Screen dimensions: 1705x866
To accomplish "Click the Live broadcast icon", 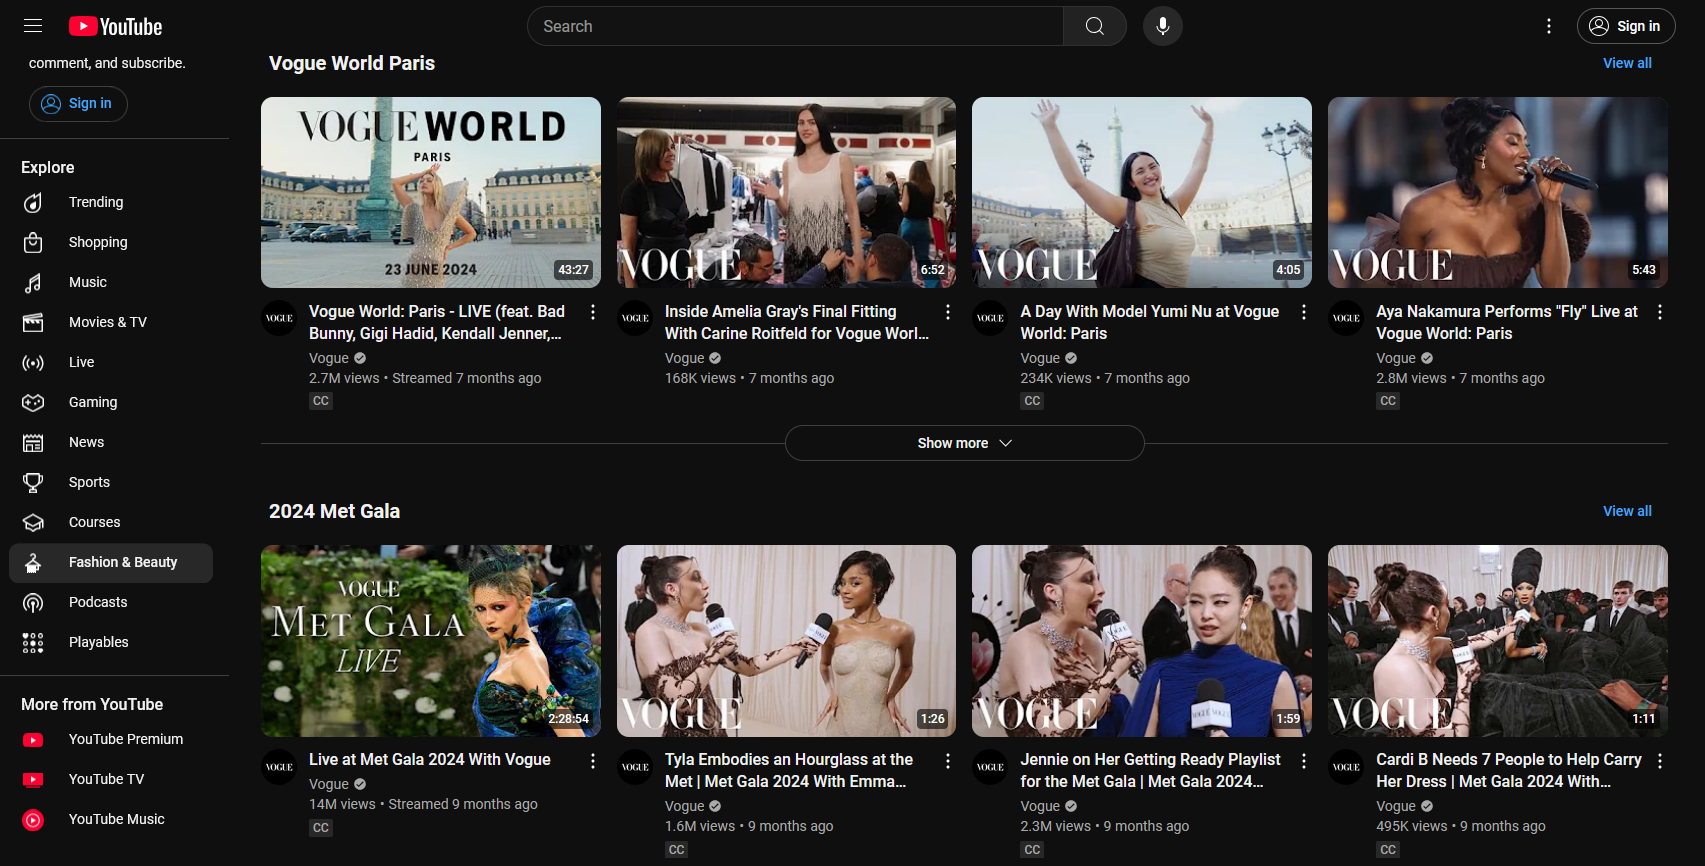I will click(x=33, y=363).
